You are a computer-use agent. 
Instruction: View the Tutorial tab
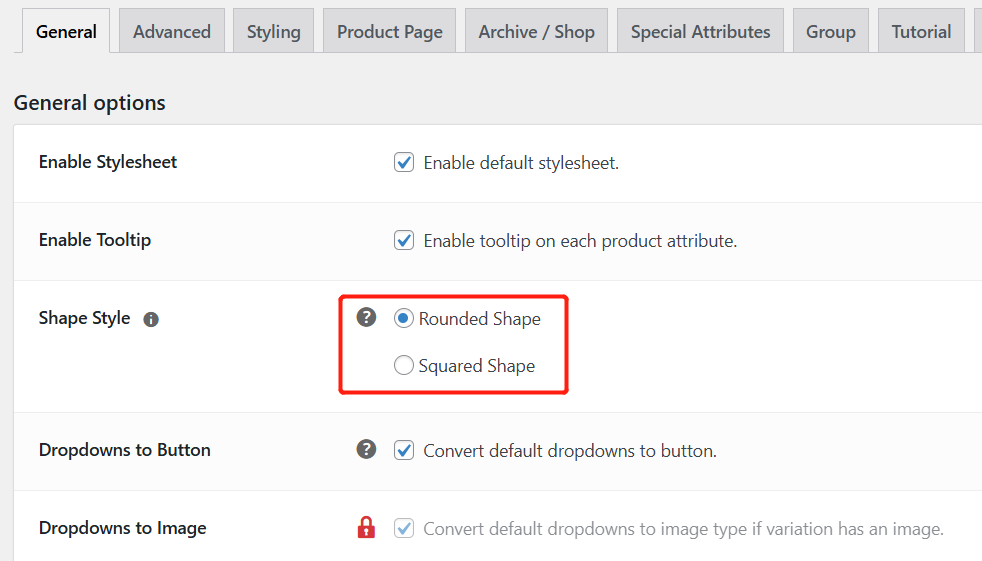(921, 32)
